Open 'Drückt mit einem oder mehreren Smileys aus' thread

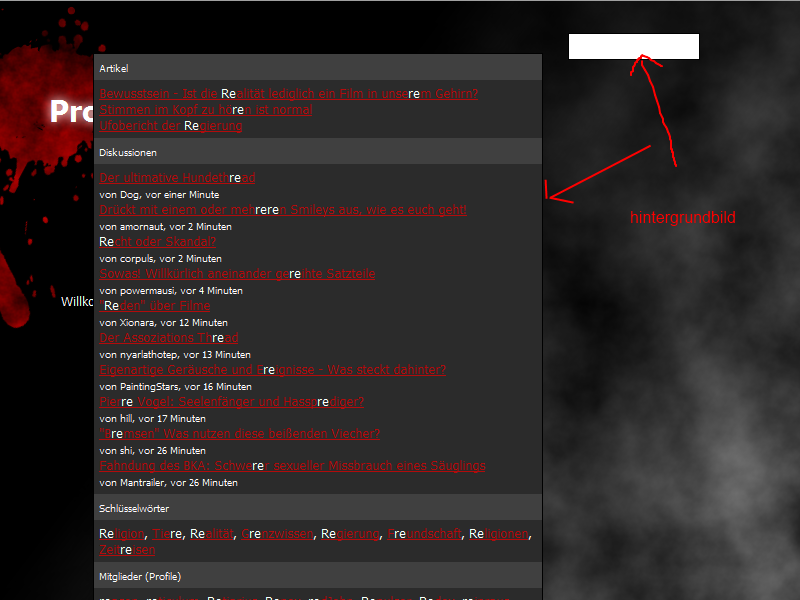(x=283, y=210)
